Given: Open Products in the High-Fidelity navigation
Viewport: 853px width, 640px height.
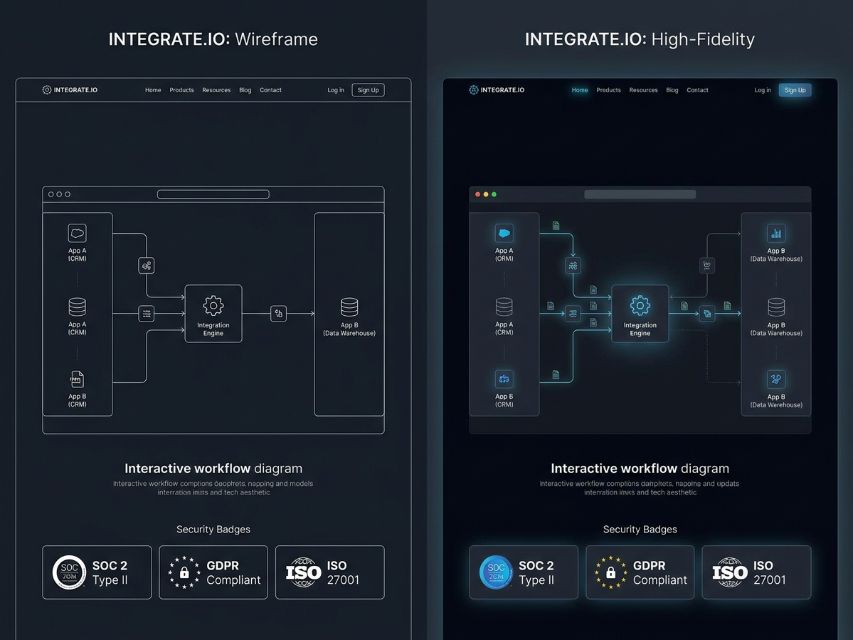Looking at the screenshot, I should click(x=609, y=90).
